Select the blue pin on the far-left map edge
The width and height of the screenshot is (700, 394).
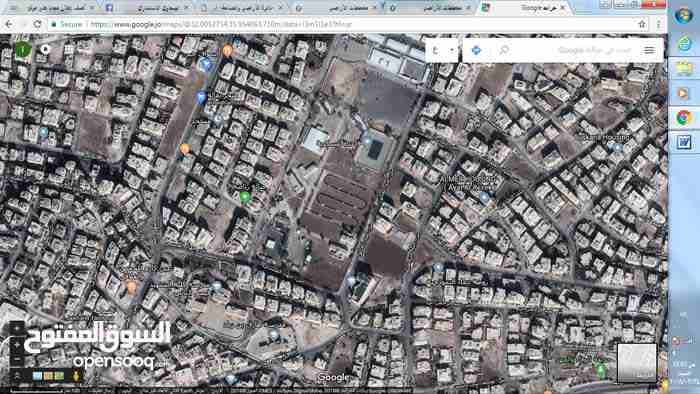tap(43, 132)
